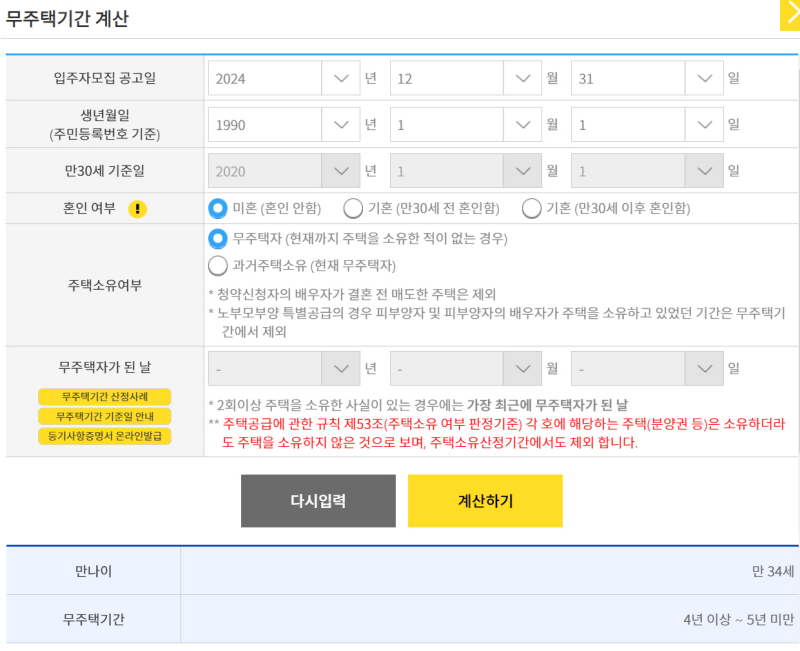
Task: Open the 무주택자가 된 날 day dropdown
Action: (647, 368)
